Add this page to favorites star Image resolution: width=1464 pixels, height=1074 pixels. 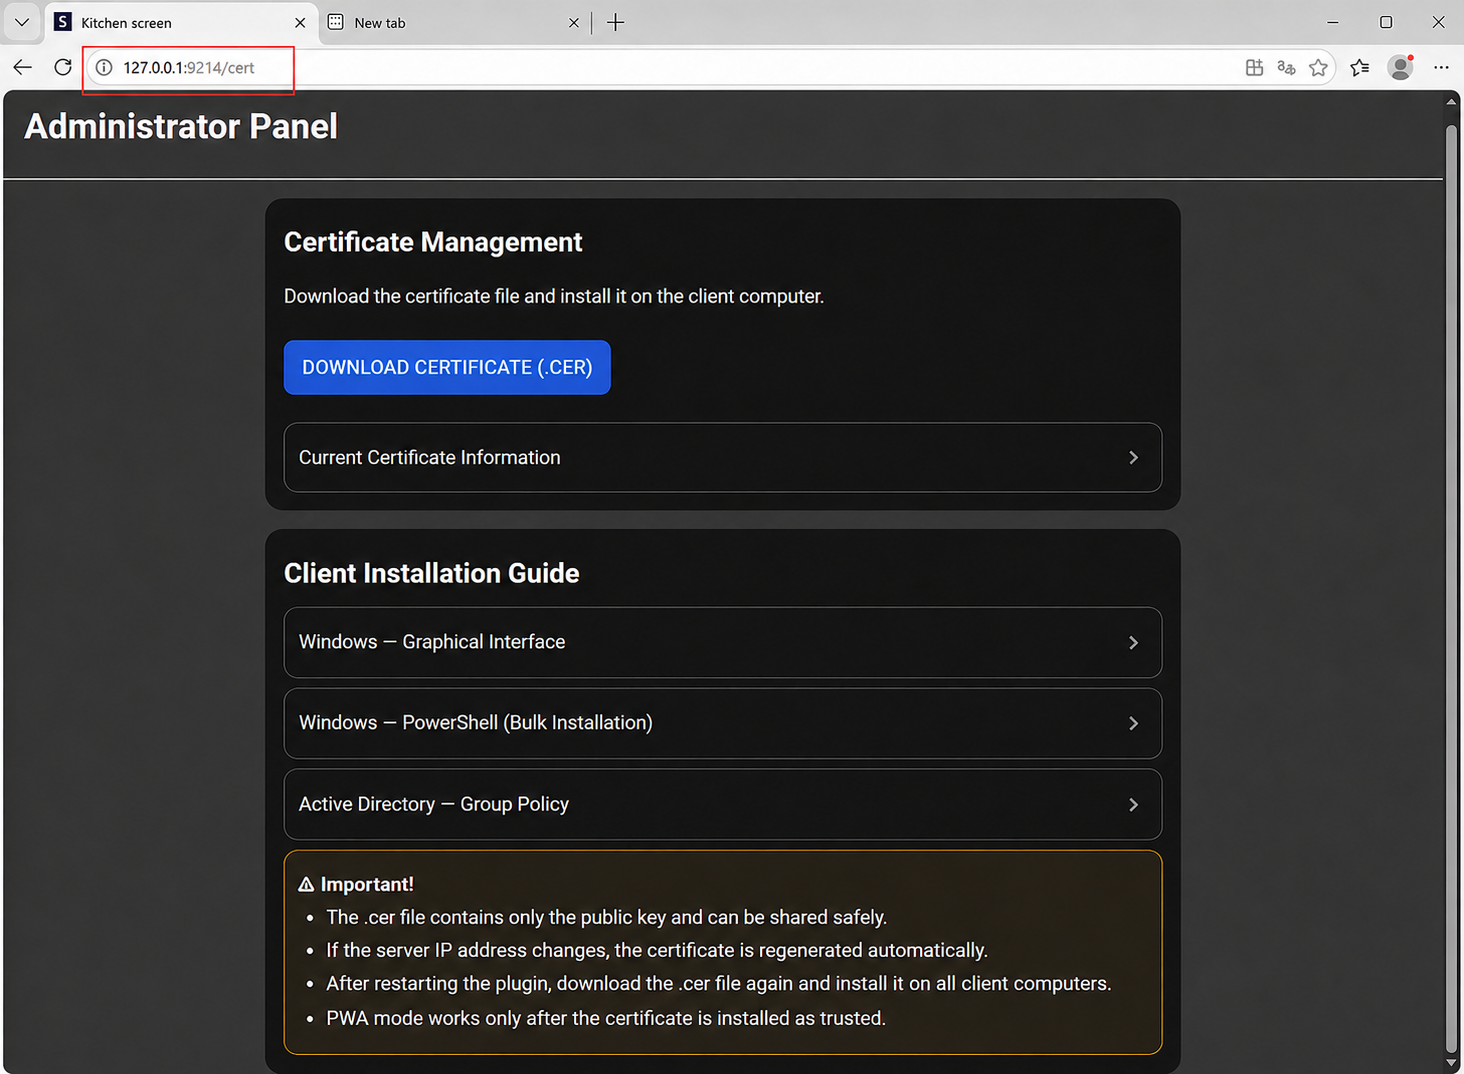(1318, 67)
